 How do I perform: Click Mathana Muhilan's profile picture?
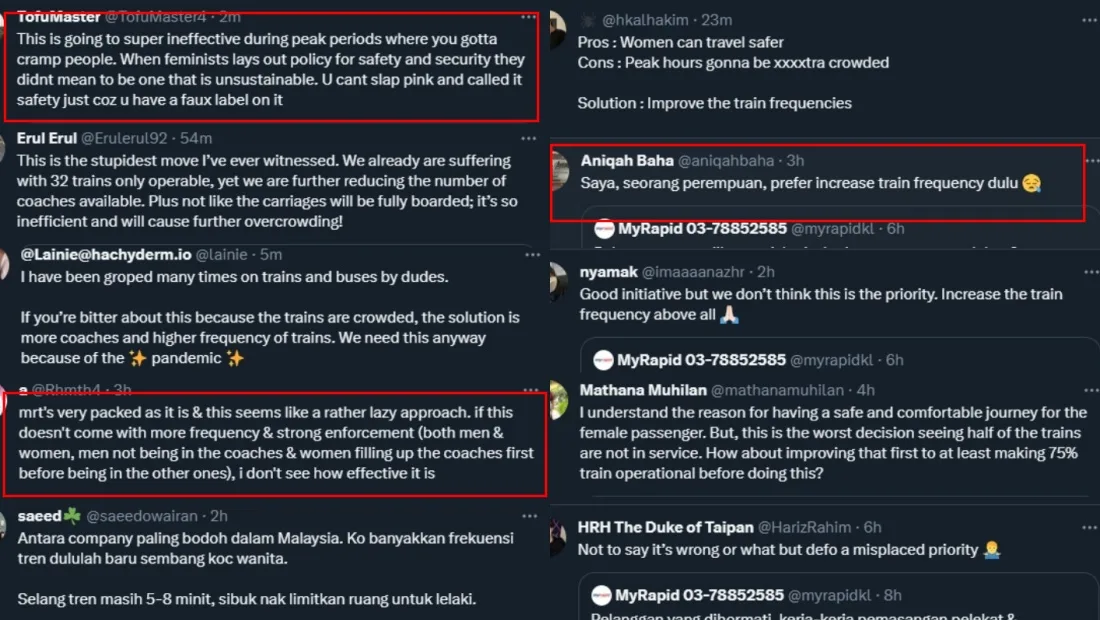point(558,400)
